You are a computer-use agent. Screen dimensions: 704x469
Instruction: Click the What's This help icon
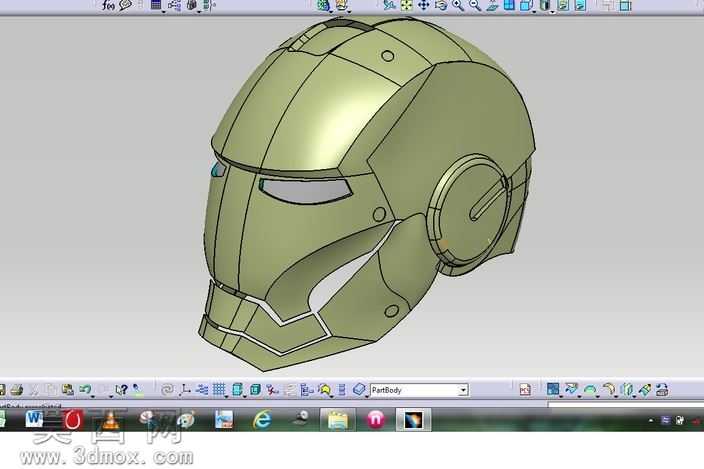(x=121, y=390)
